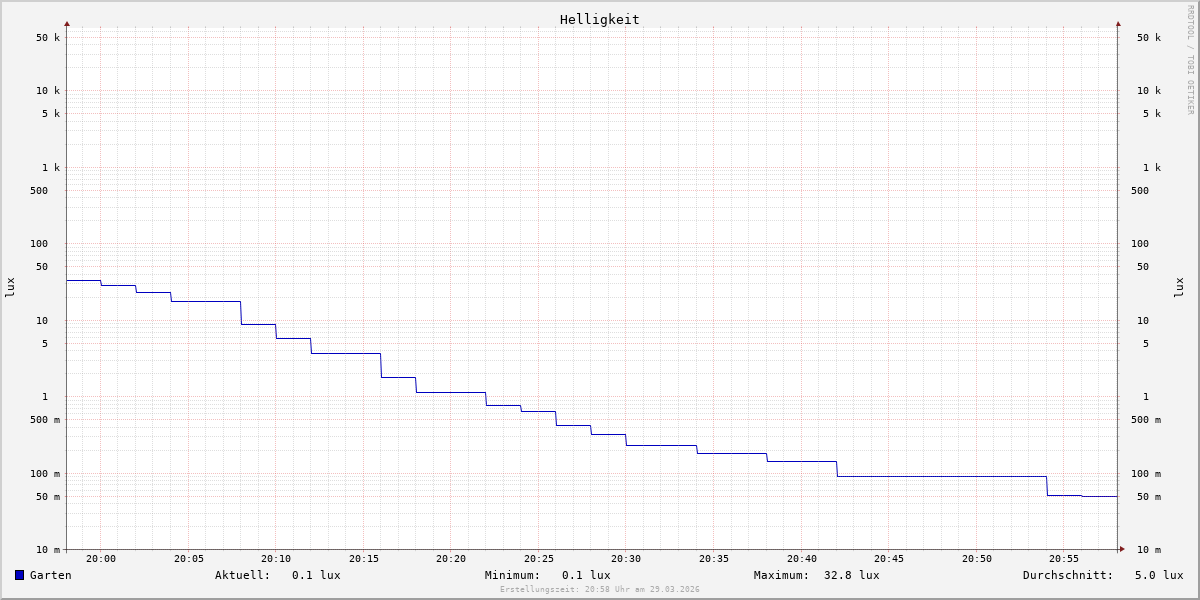Click the '20:40' time axis label
1200x600 pixels.
802,559
